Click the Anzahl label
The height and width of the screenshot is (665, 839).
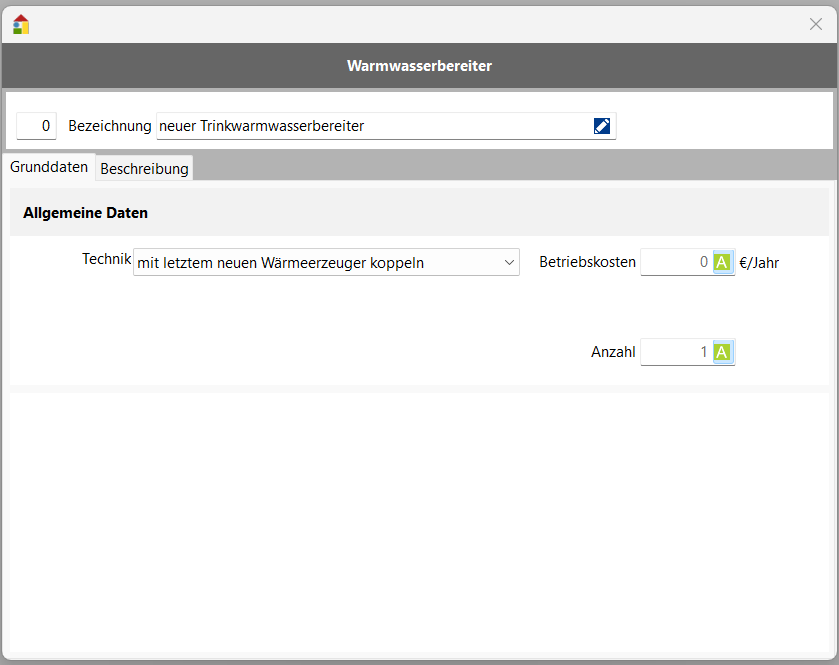point(613,352)
